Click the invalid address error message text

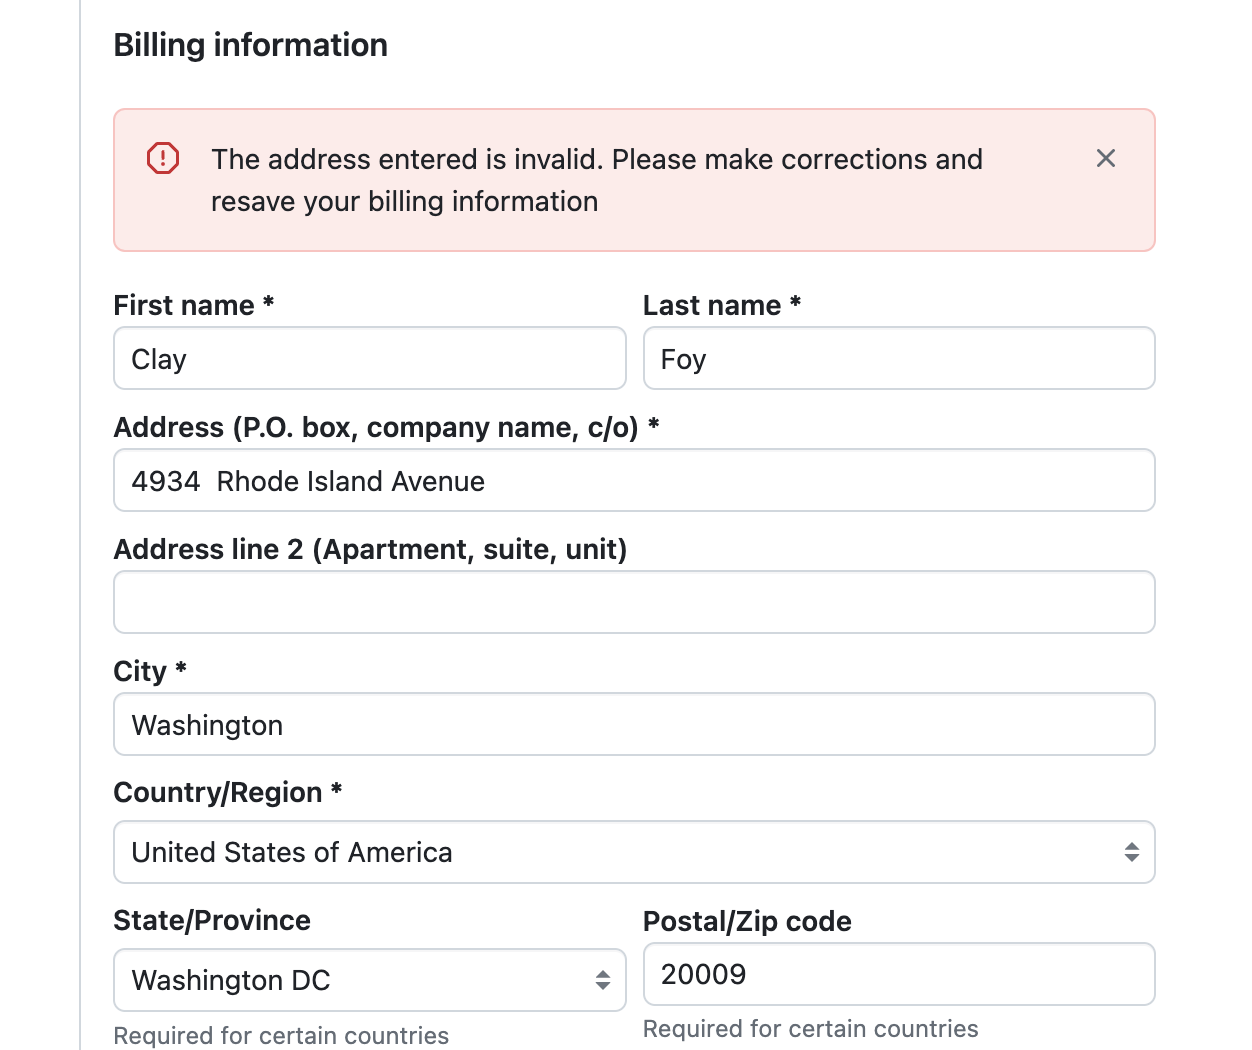click(x=597, y=180)
